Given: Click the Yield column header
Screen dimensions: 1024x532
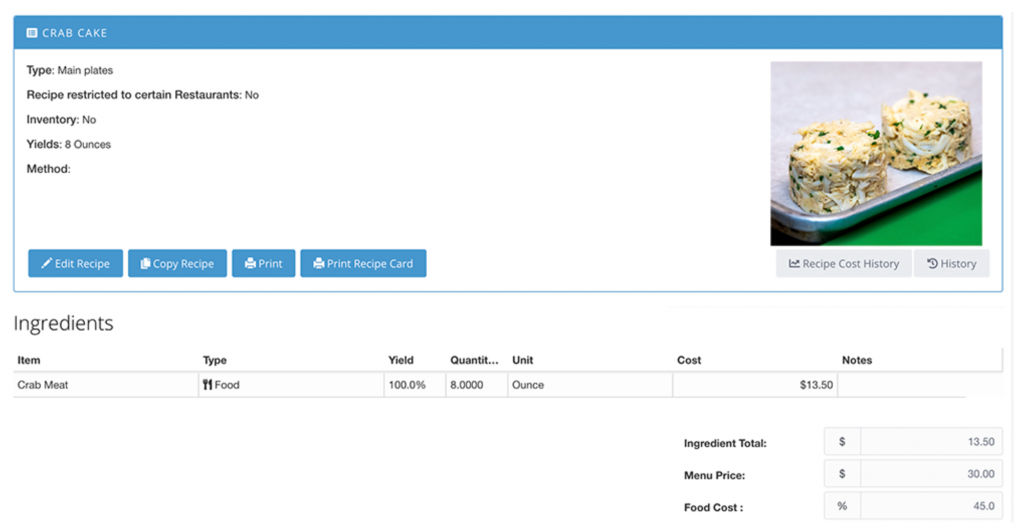Looking at the screenshot, I should 400,360.
